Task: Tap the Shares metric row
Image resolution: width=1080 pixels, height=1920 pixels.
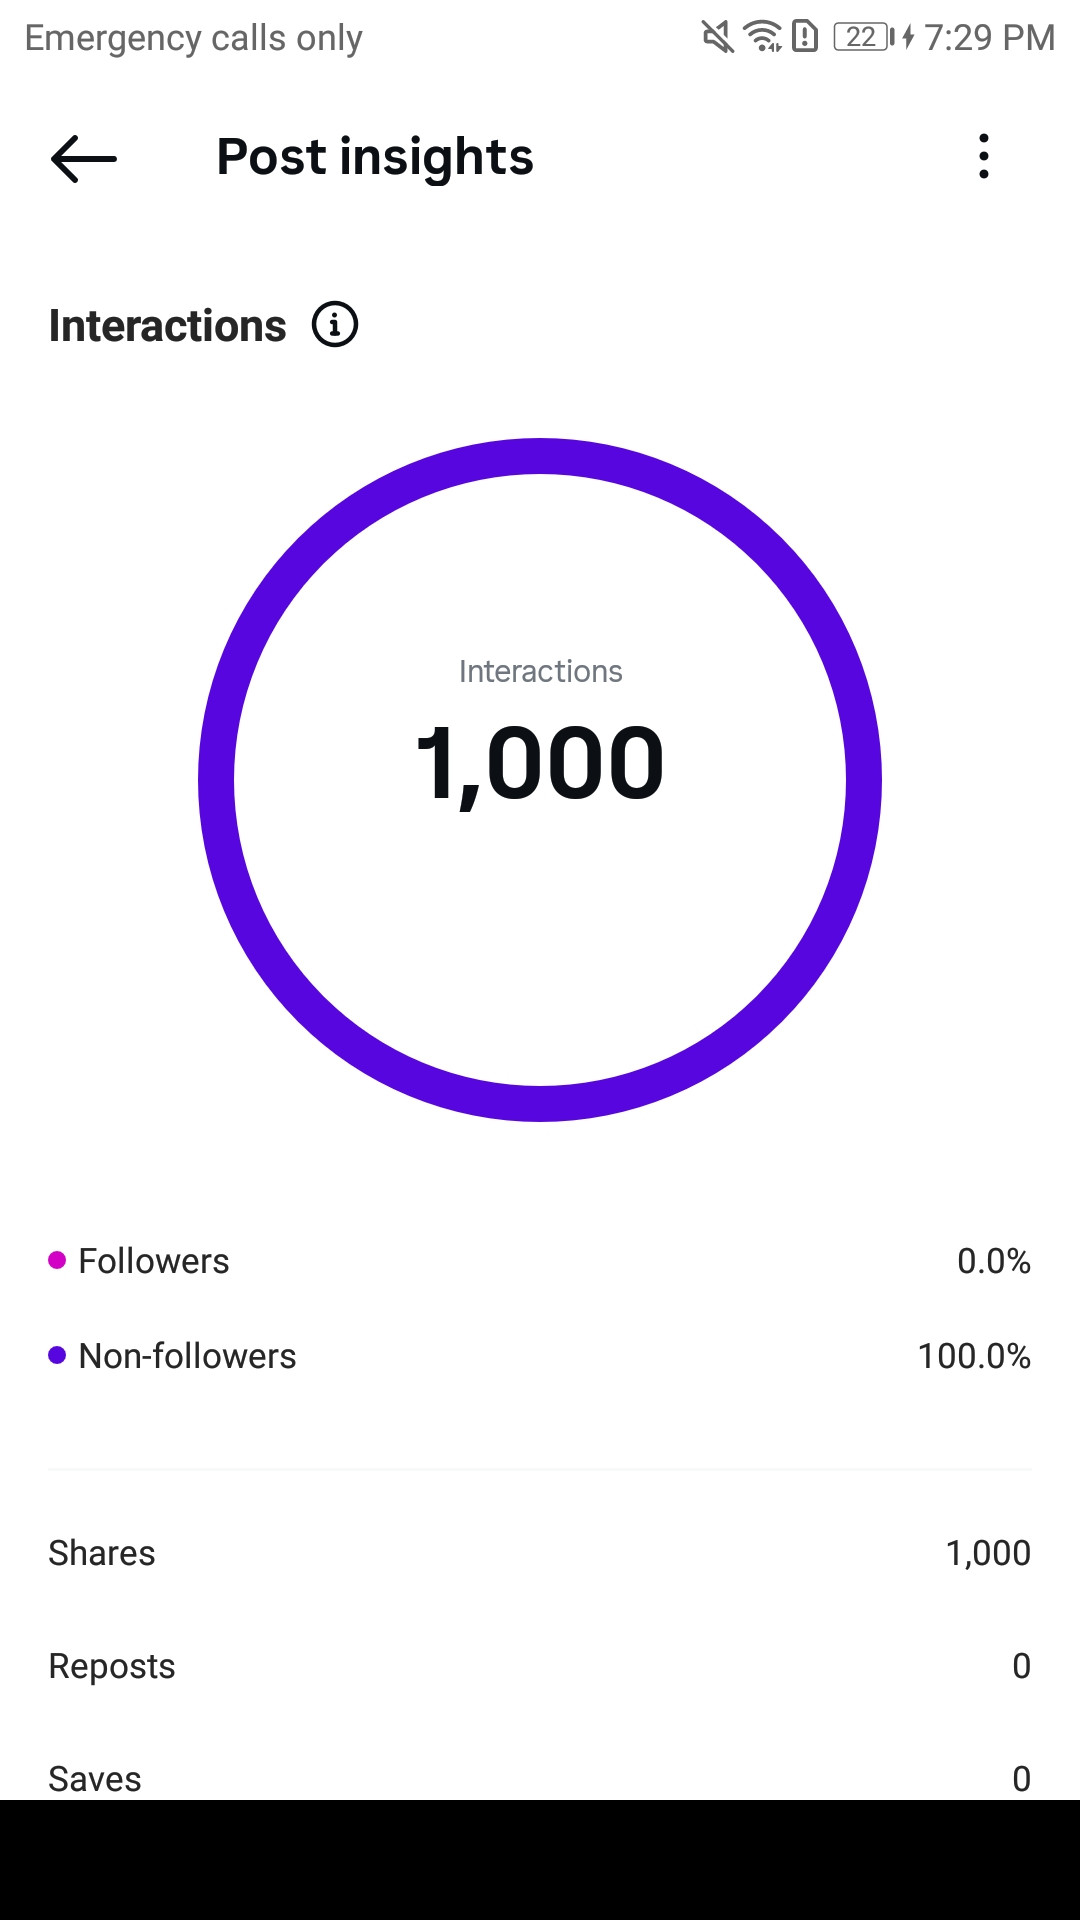Action: coord(540,1553)
